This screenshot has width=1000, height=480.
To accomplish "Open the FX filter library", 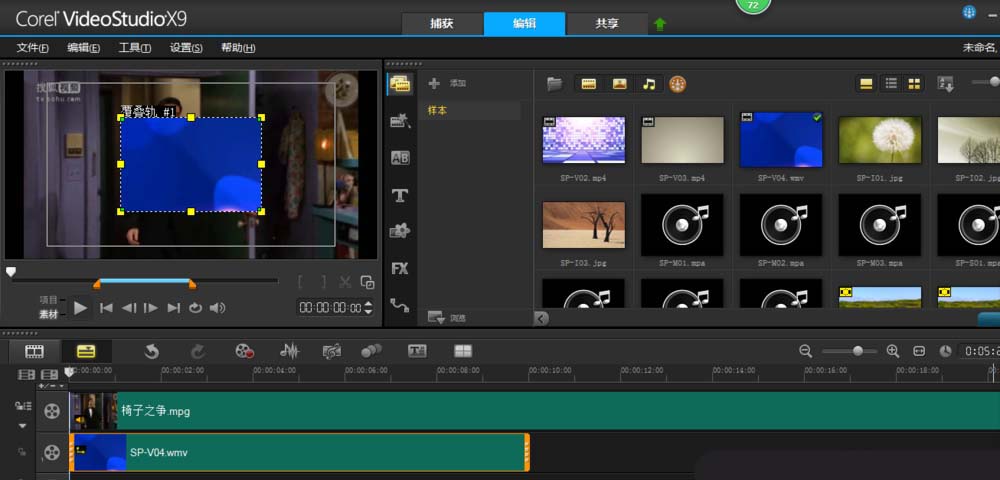I will [x=400, y=268].
